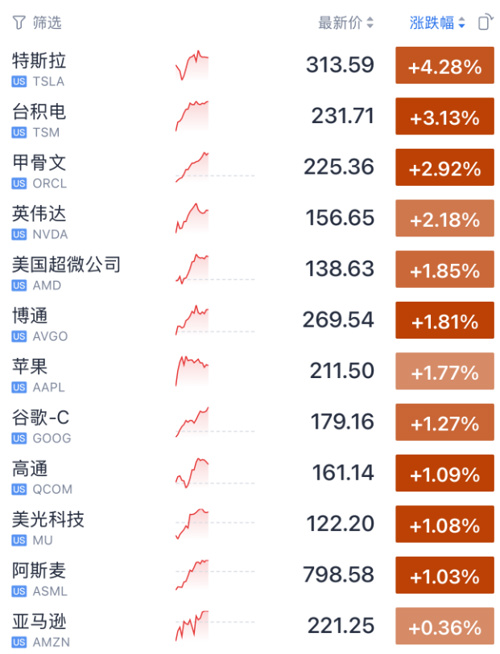Open the 谷歌-C GOOG sparkline chart
500x654 pixels.
click(192, 422)
